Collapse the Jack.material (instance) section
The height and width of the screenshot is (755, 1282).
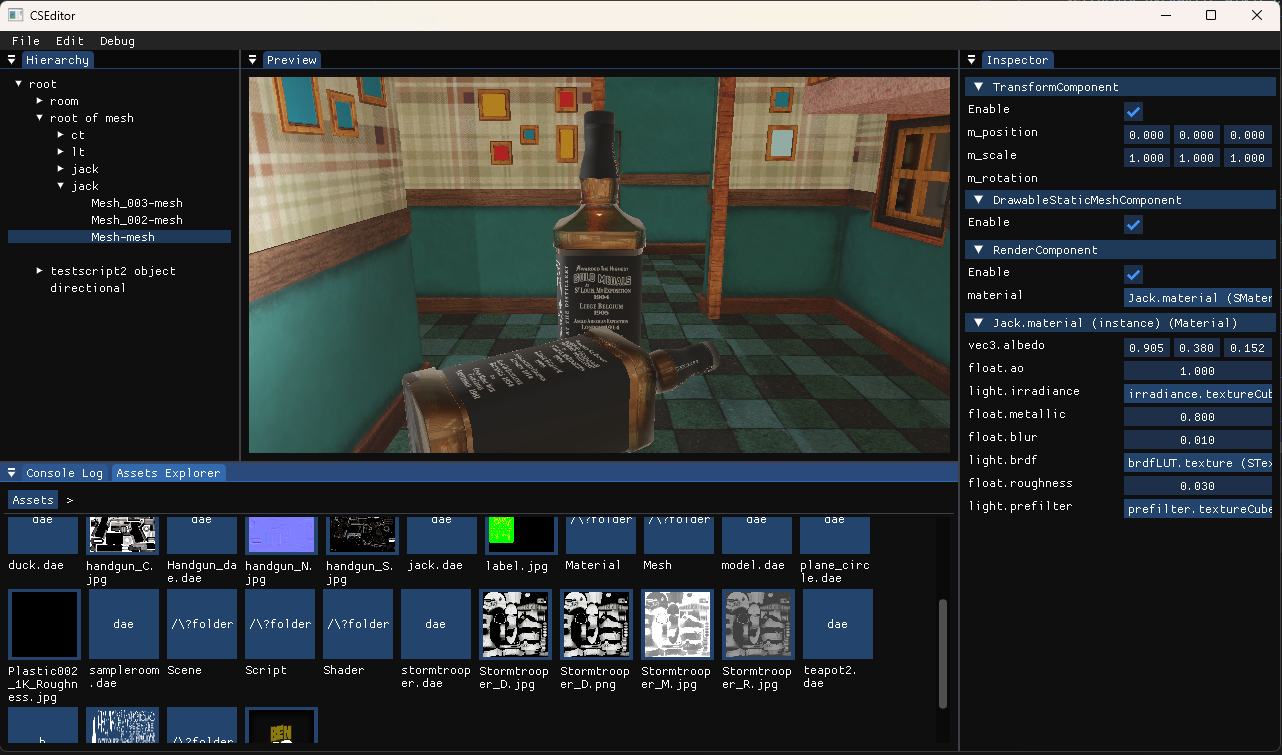click(x=980, y=323)
